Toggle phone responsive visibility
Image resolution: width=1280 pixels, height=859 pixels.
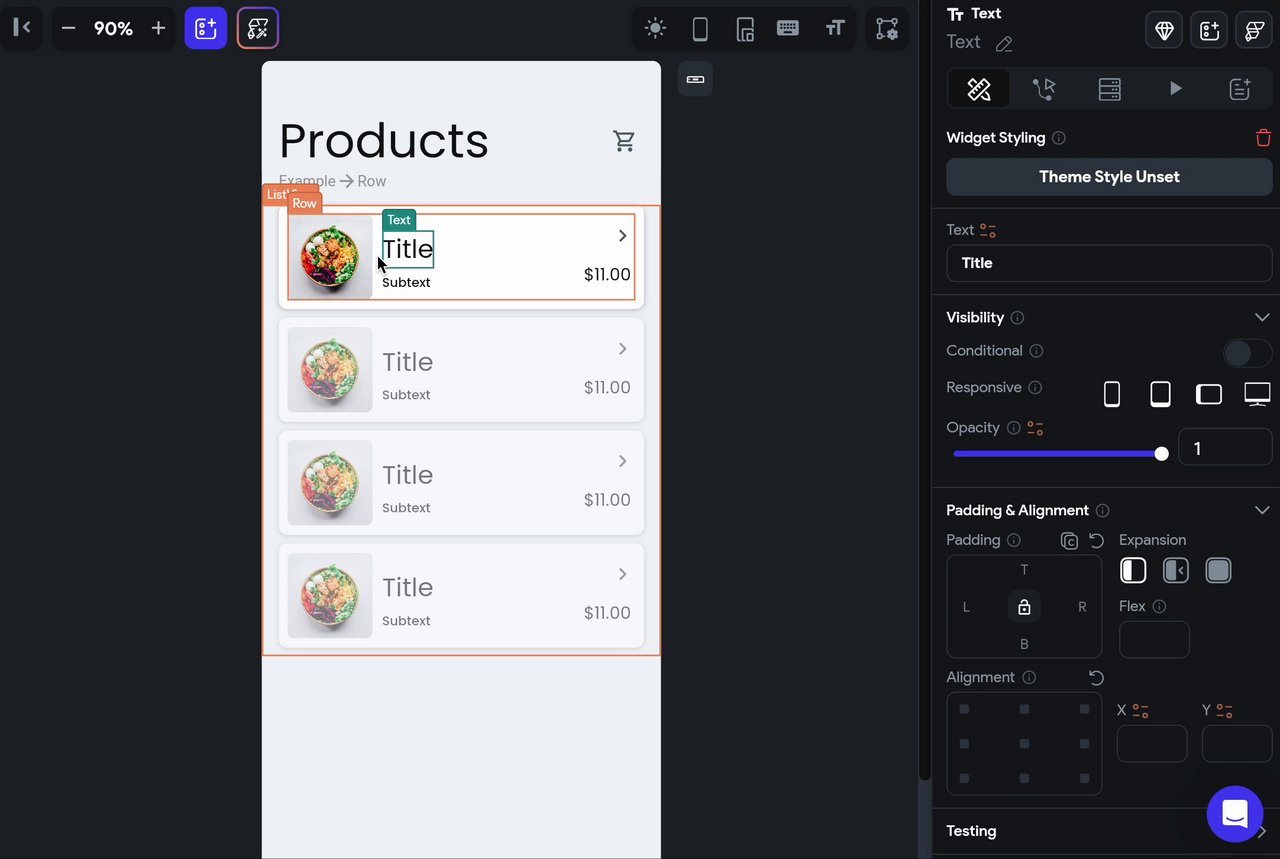[1111, 394]
